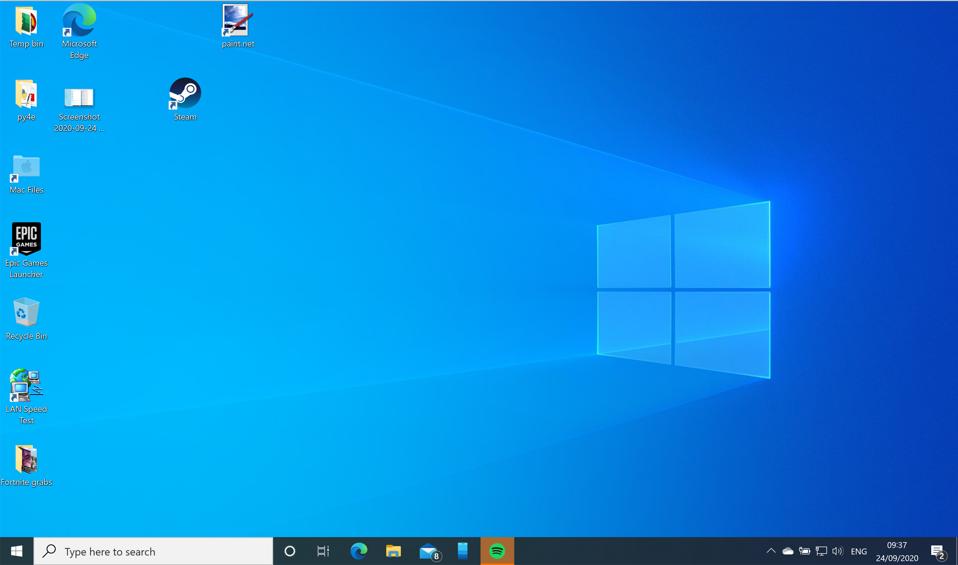Select the LAN Speed Test shortcut
This screenshot has height=565, width=958.
click(26, 386)
